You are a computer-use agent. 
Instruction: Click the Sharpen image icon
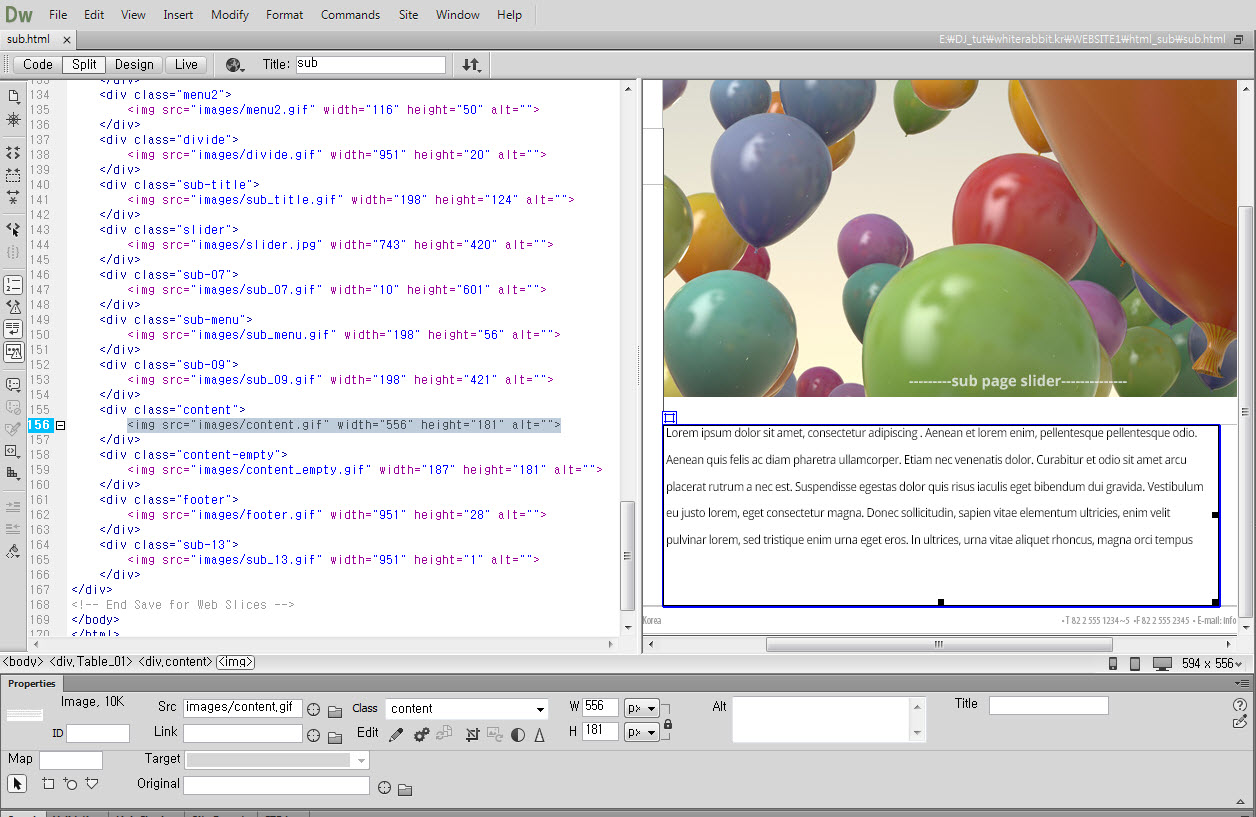(x=540, y=735)
